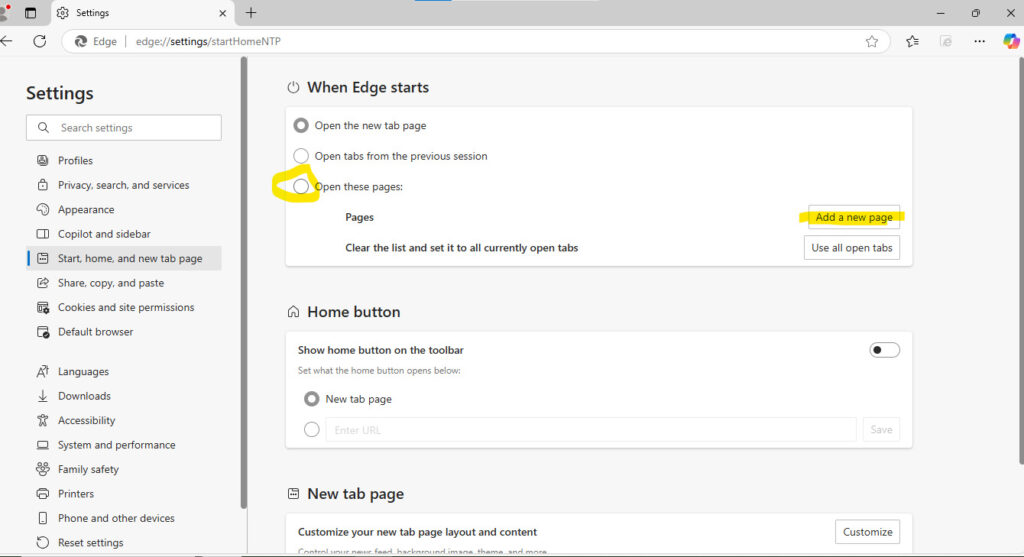The width and height of the screenshot is (1024, 557).
Task: Click the Edge logo in address bar
Action: pyautogui.click(x=81, y=41)
